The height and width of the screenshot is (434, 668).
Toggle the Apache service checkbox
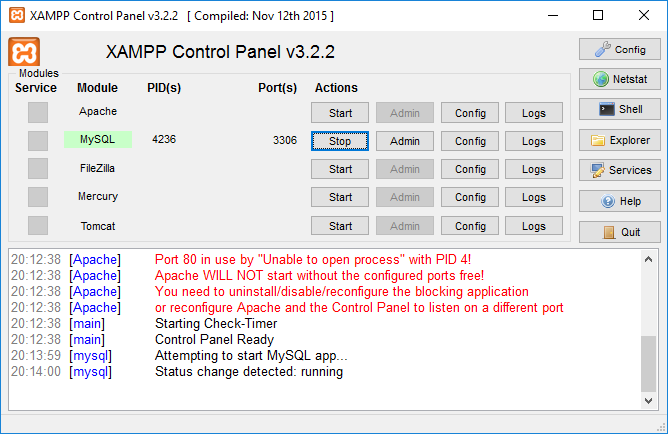[x=37, y=112]
